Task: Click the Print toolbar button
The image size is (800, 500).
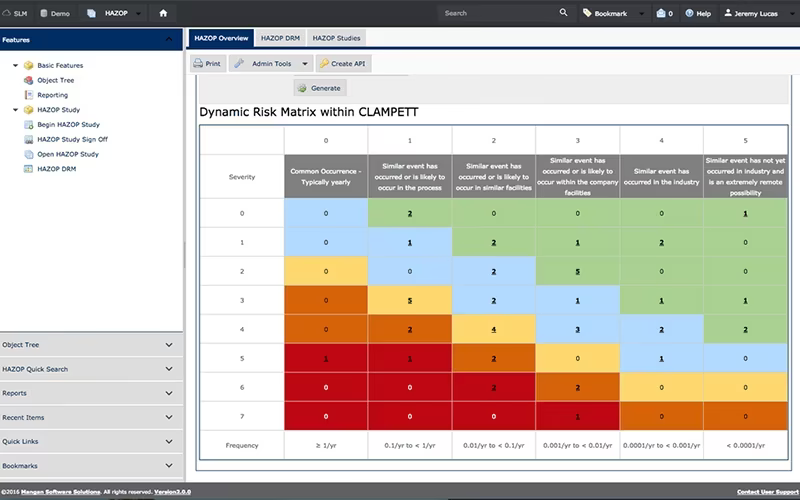Action: click(208, 64)
